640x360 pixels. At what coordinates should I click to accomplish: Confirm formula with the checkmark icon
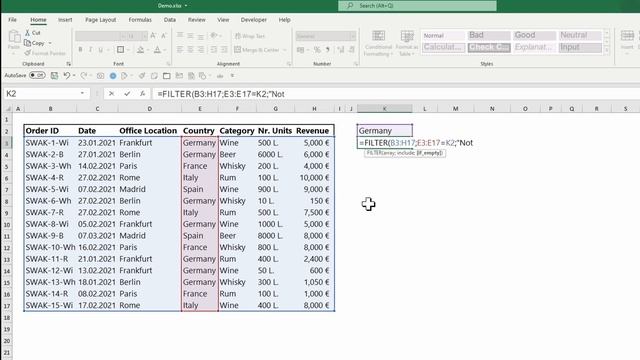[127, 94]
